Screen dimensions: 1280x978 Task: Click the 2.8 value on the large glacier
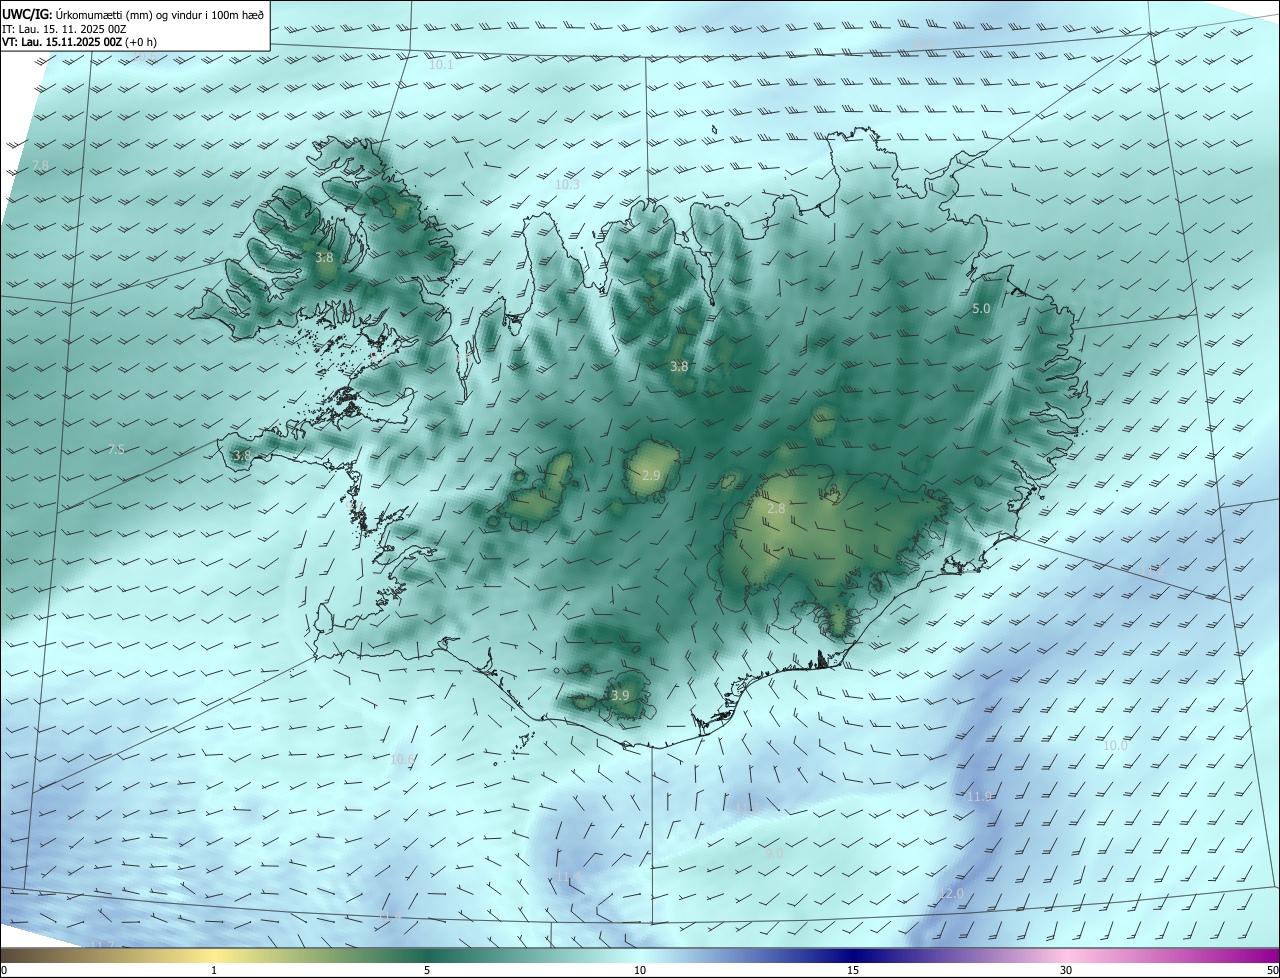[776, 509]
